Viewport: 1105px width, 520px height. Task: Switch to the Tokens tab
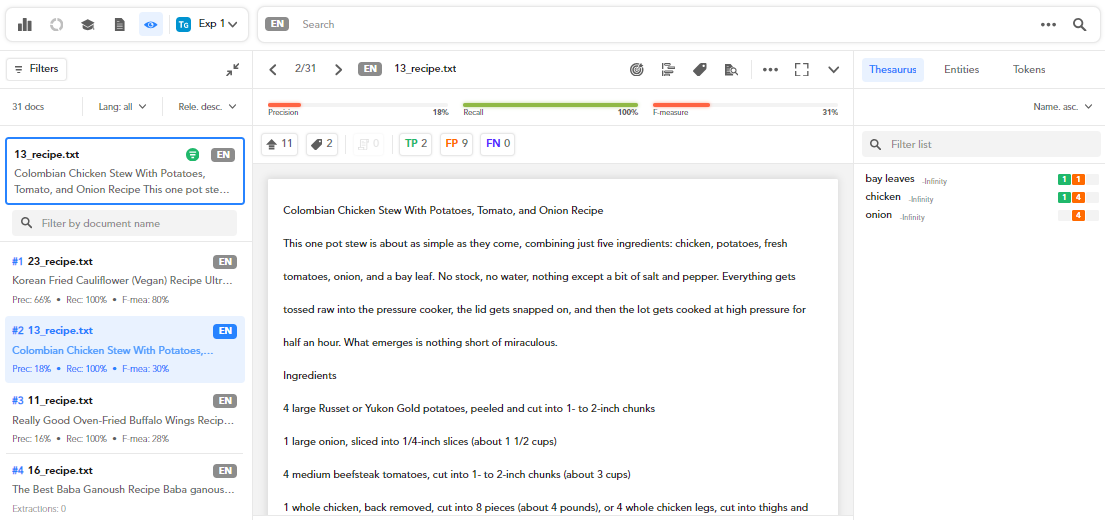(x=1029, y=69)
